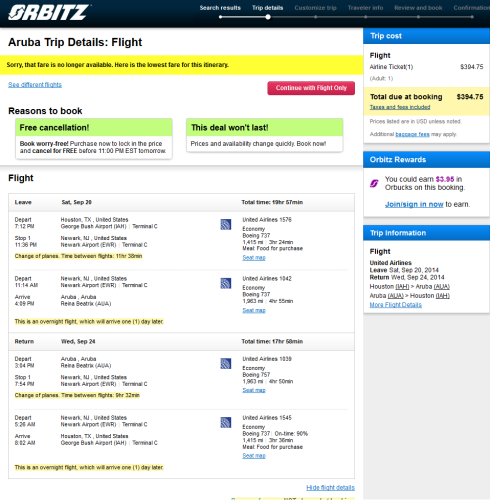Select the Trip details step
The image size is (490, 500).
click(x=267, y=8)
